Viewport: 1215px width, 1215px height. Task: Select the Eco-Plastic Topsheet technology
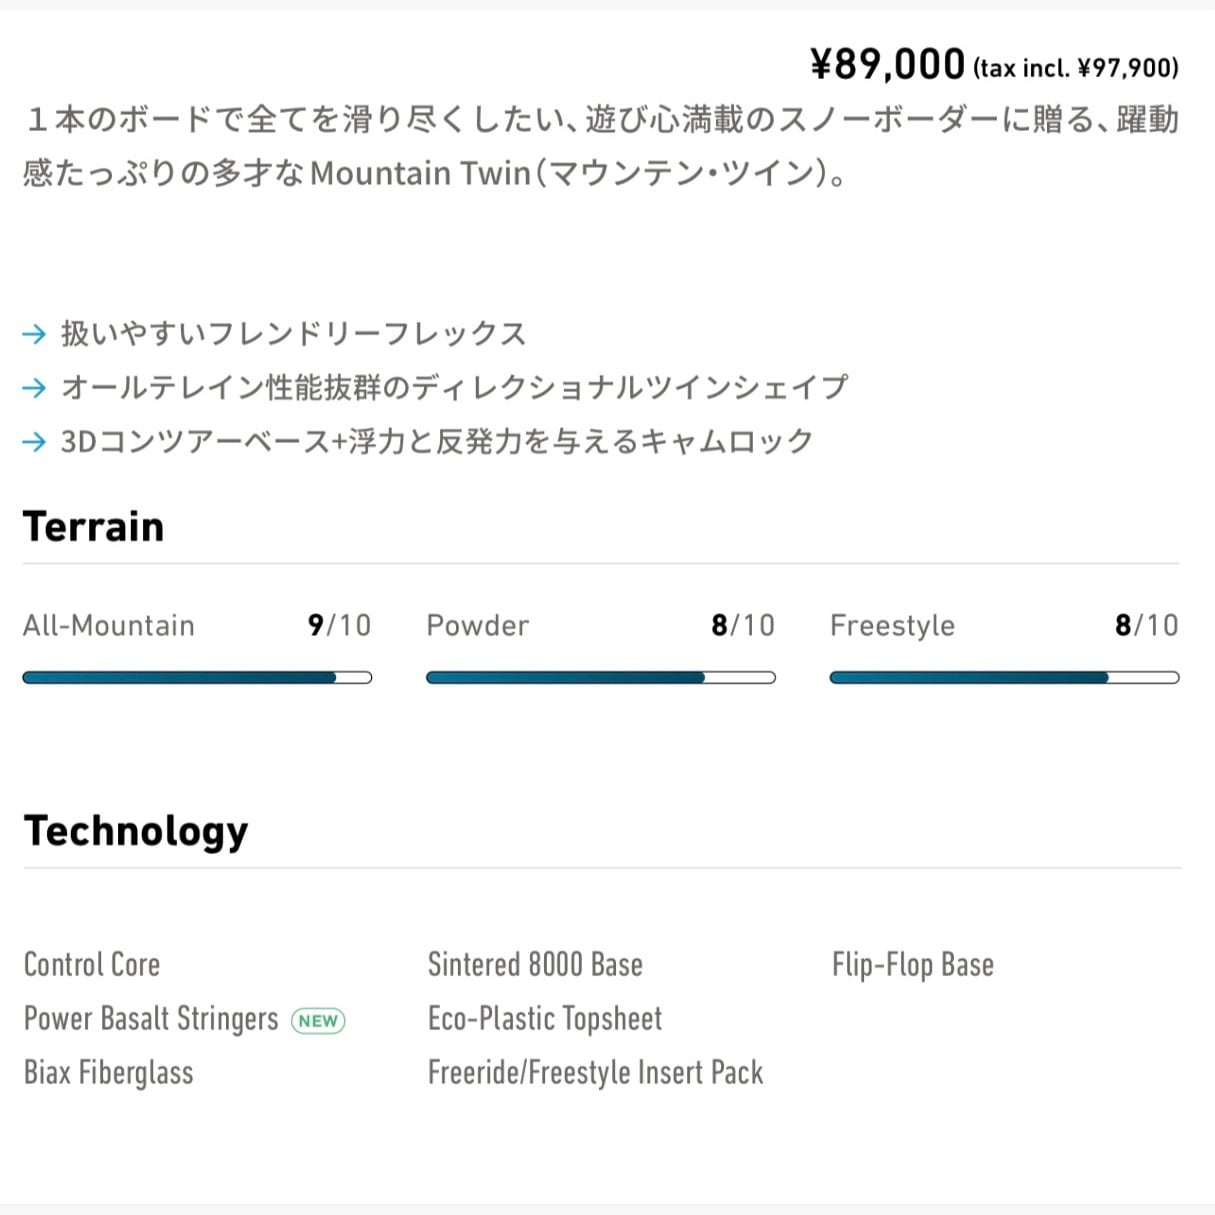545,1019
